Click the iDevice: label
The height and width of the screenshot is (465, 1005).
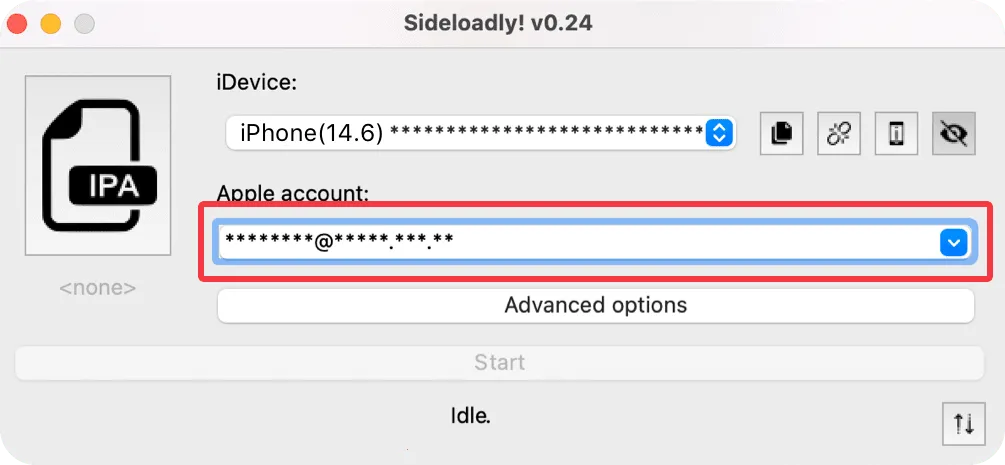tap(257, 84)
